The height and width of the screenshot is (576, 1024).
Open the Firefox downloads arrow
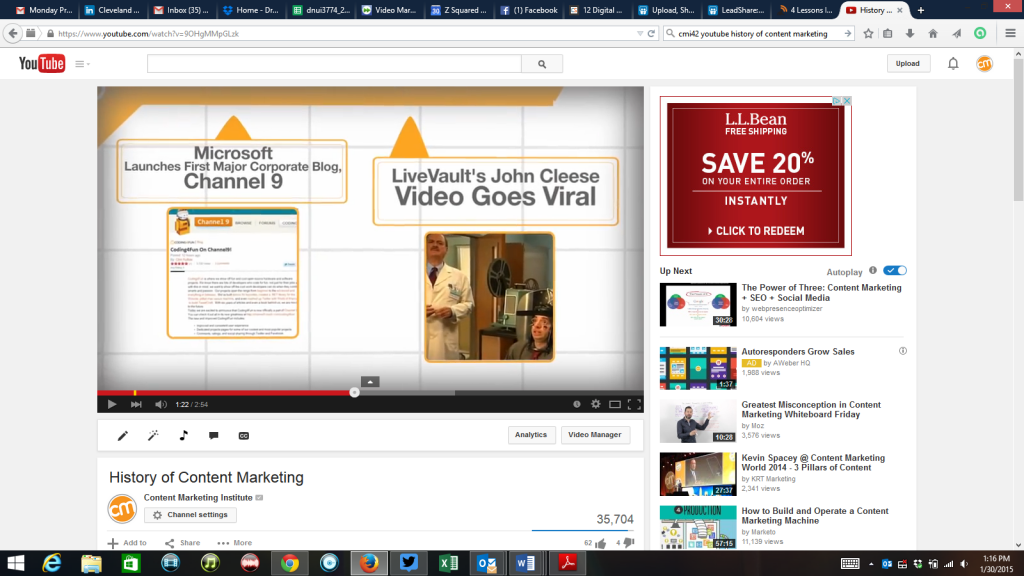[910, 33]
